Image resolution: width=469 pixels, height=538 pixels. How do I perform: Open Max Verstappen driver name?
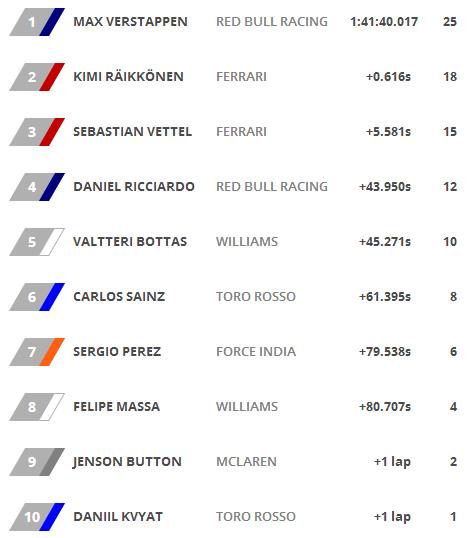(130, 22)
